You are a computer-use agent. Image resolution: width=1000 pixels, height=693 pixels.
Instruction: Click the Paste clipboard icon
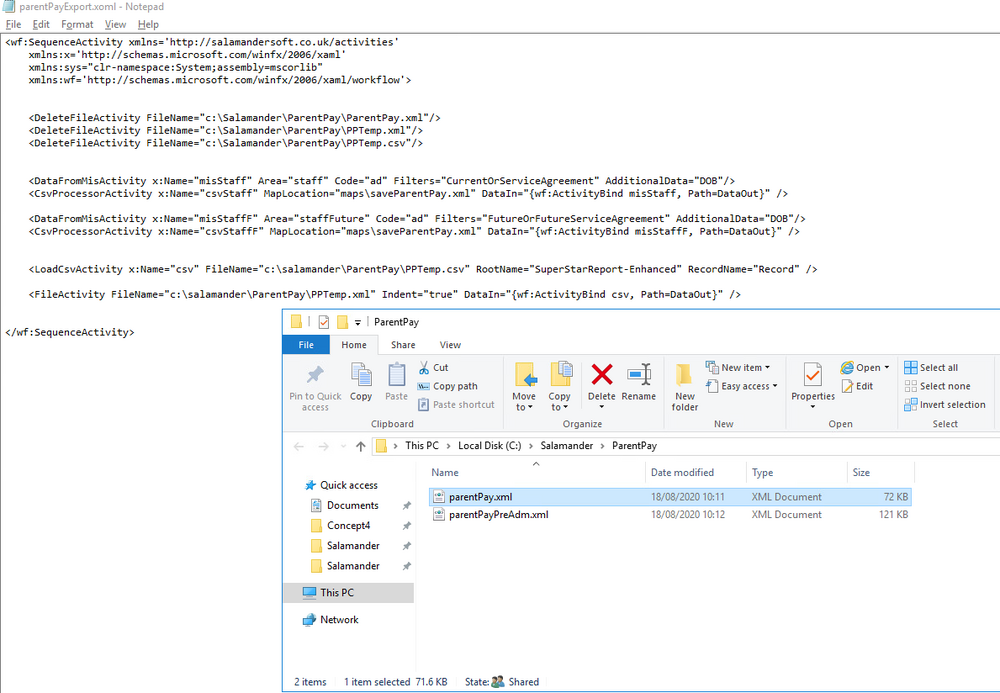click(x=396, y=375)
